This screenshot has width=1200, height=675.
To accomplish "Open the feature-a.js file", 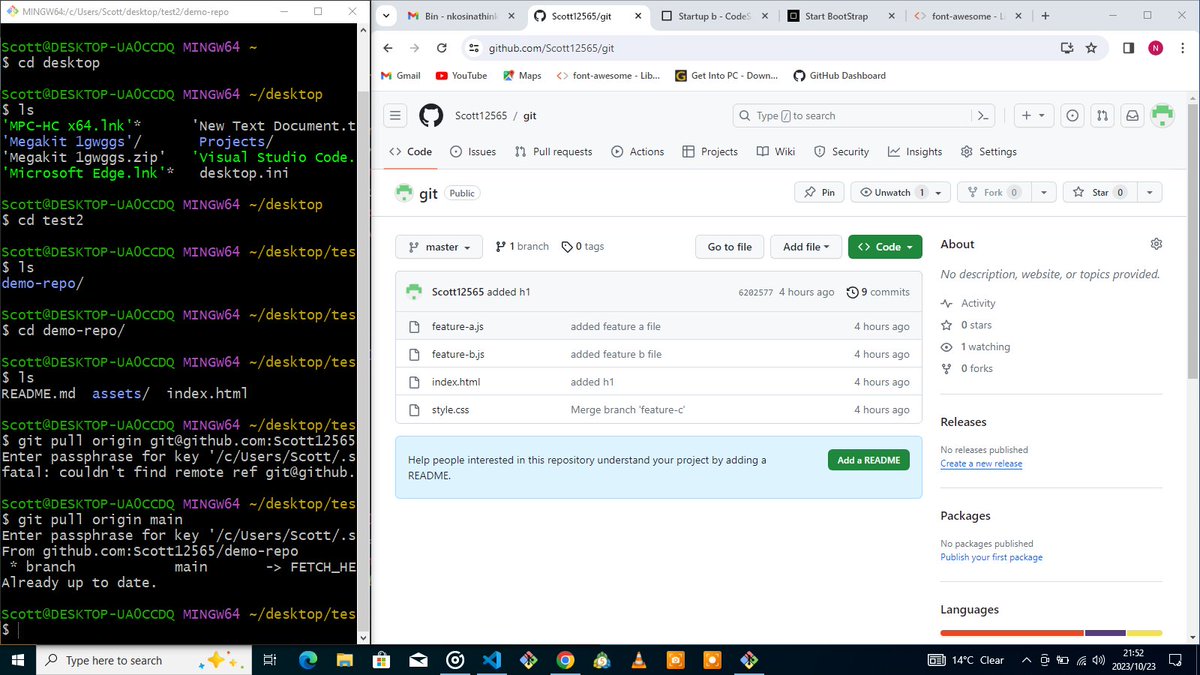I will (458, 326).
